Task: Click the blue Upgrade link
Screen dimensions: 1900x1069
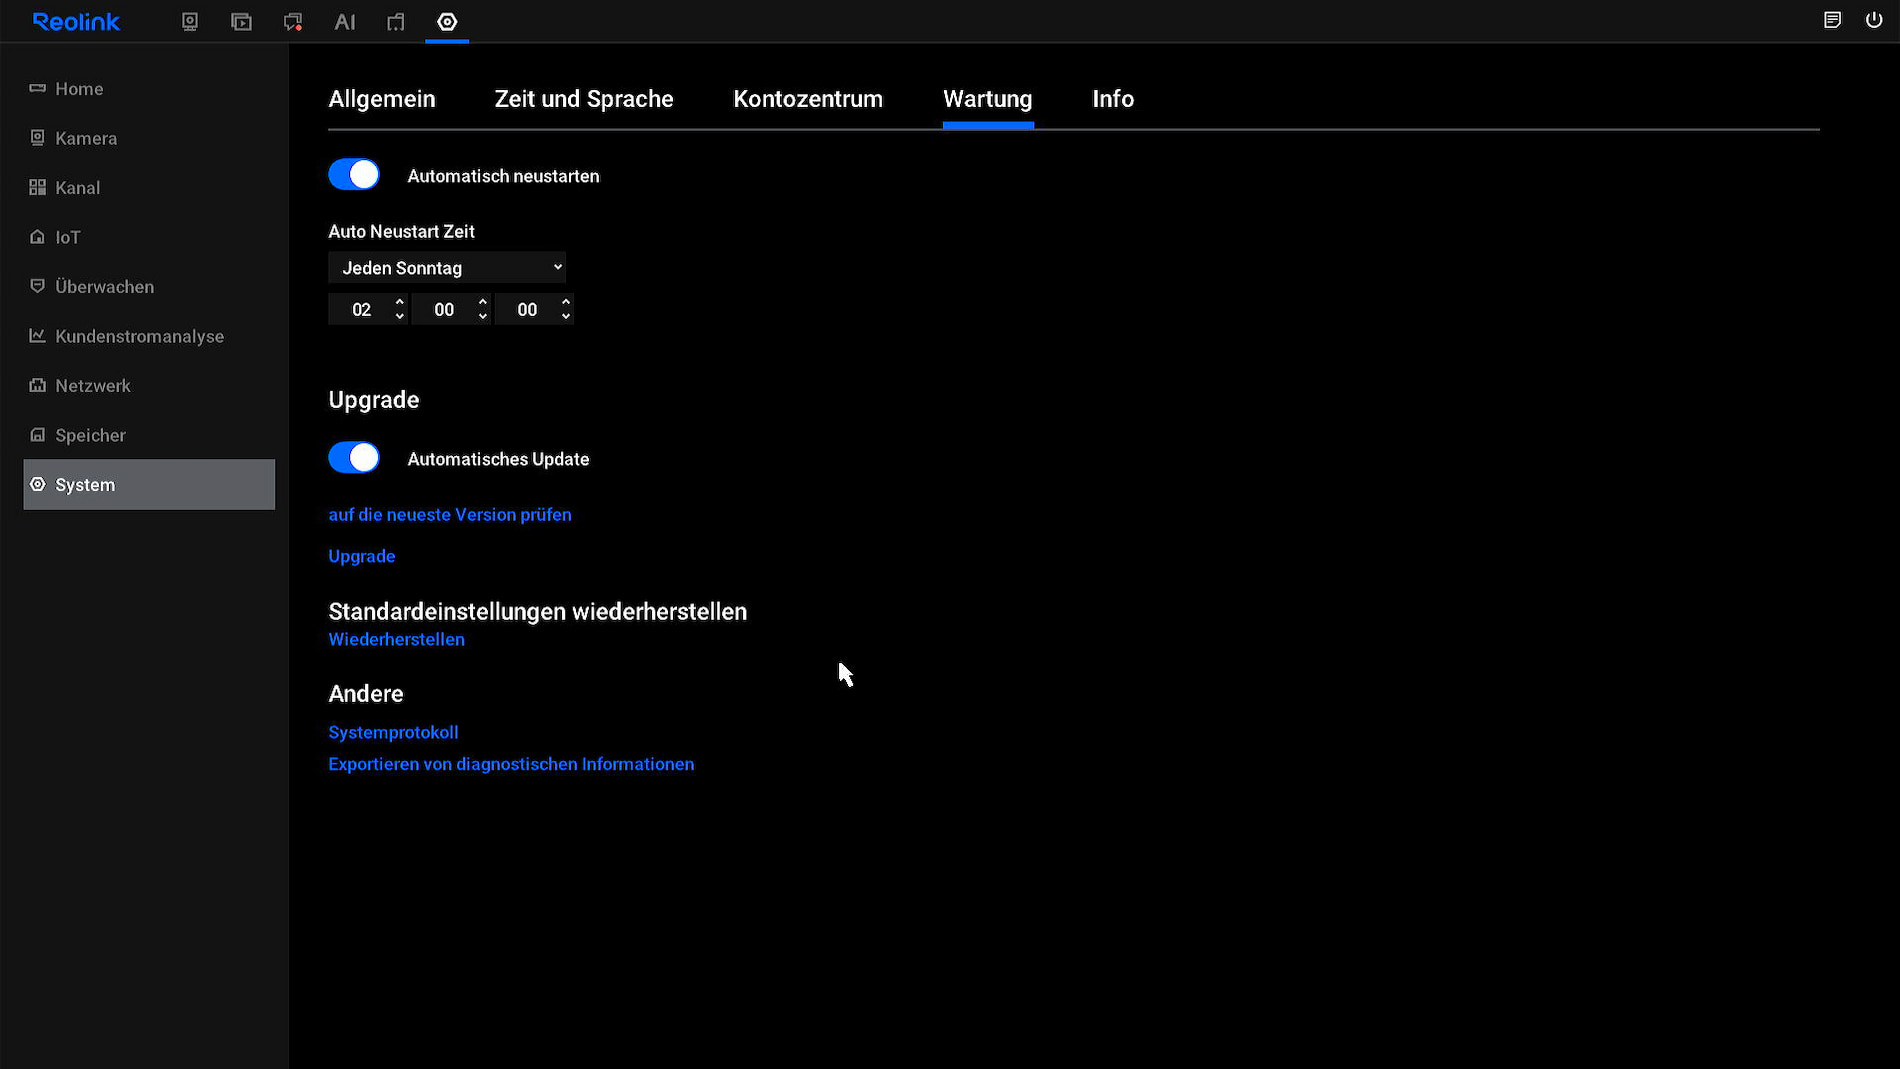Action: point(362,556)
